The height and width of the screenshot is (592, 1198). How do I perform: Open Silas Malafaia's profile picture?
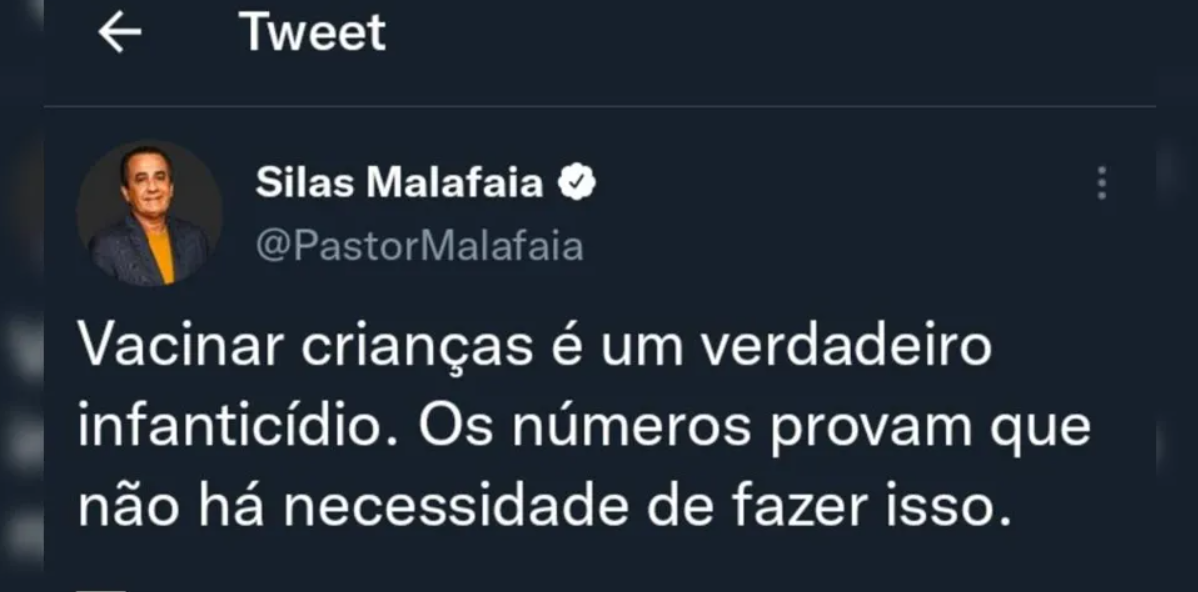click(x=149, y=213)
